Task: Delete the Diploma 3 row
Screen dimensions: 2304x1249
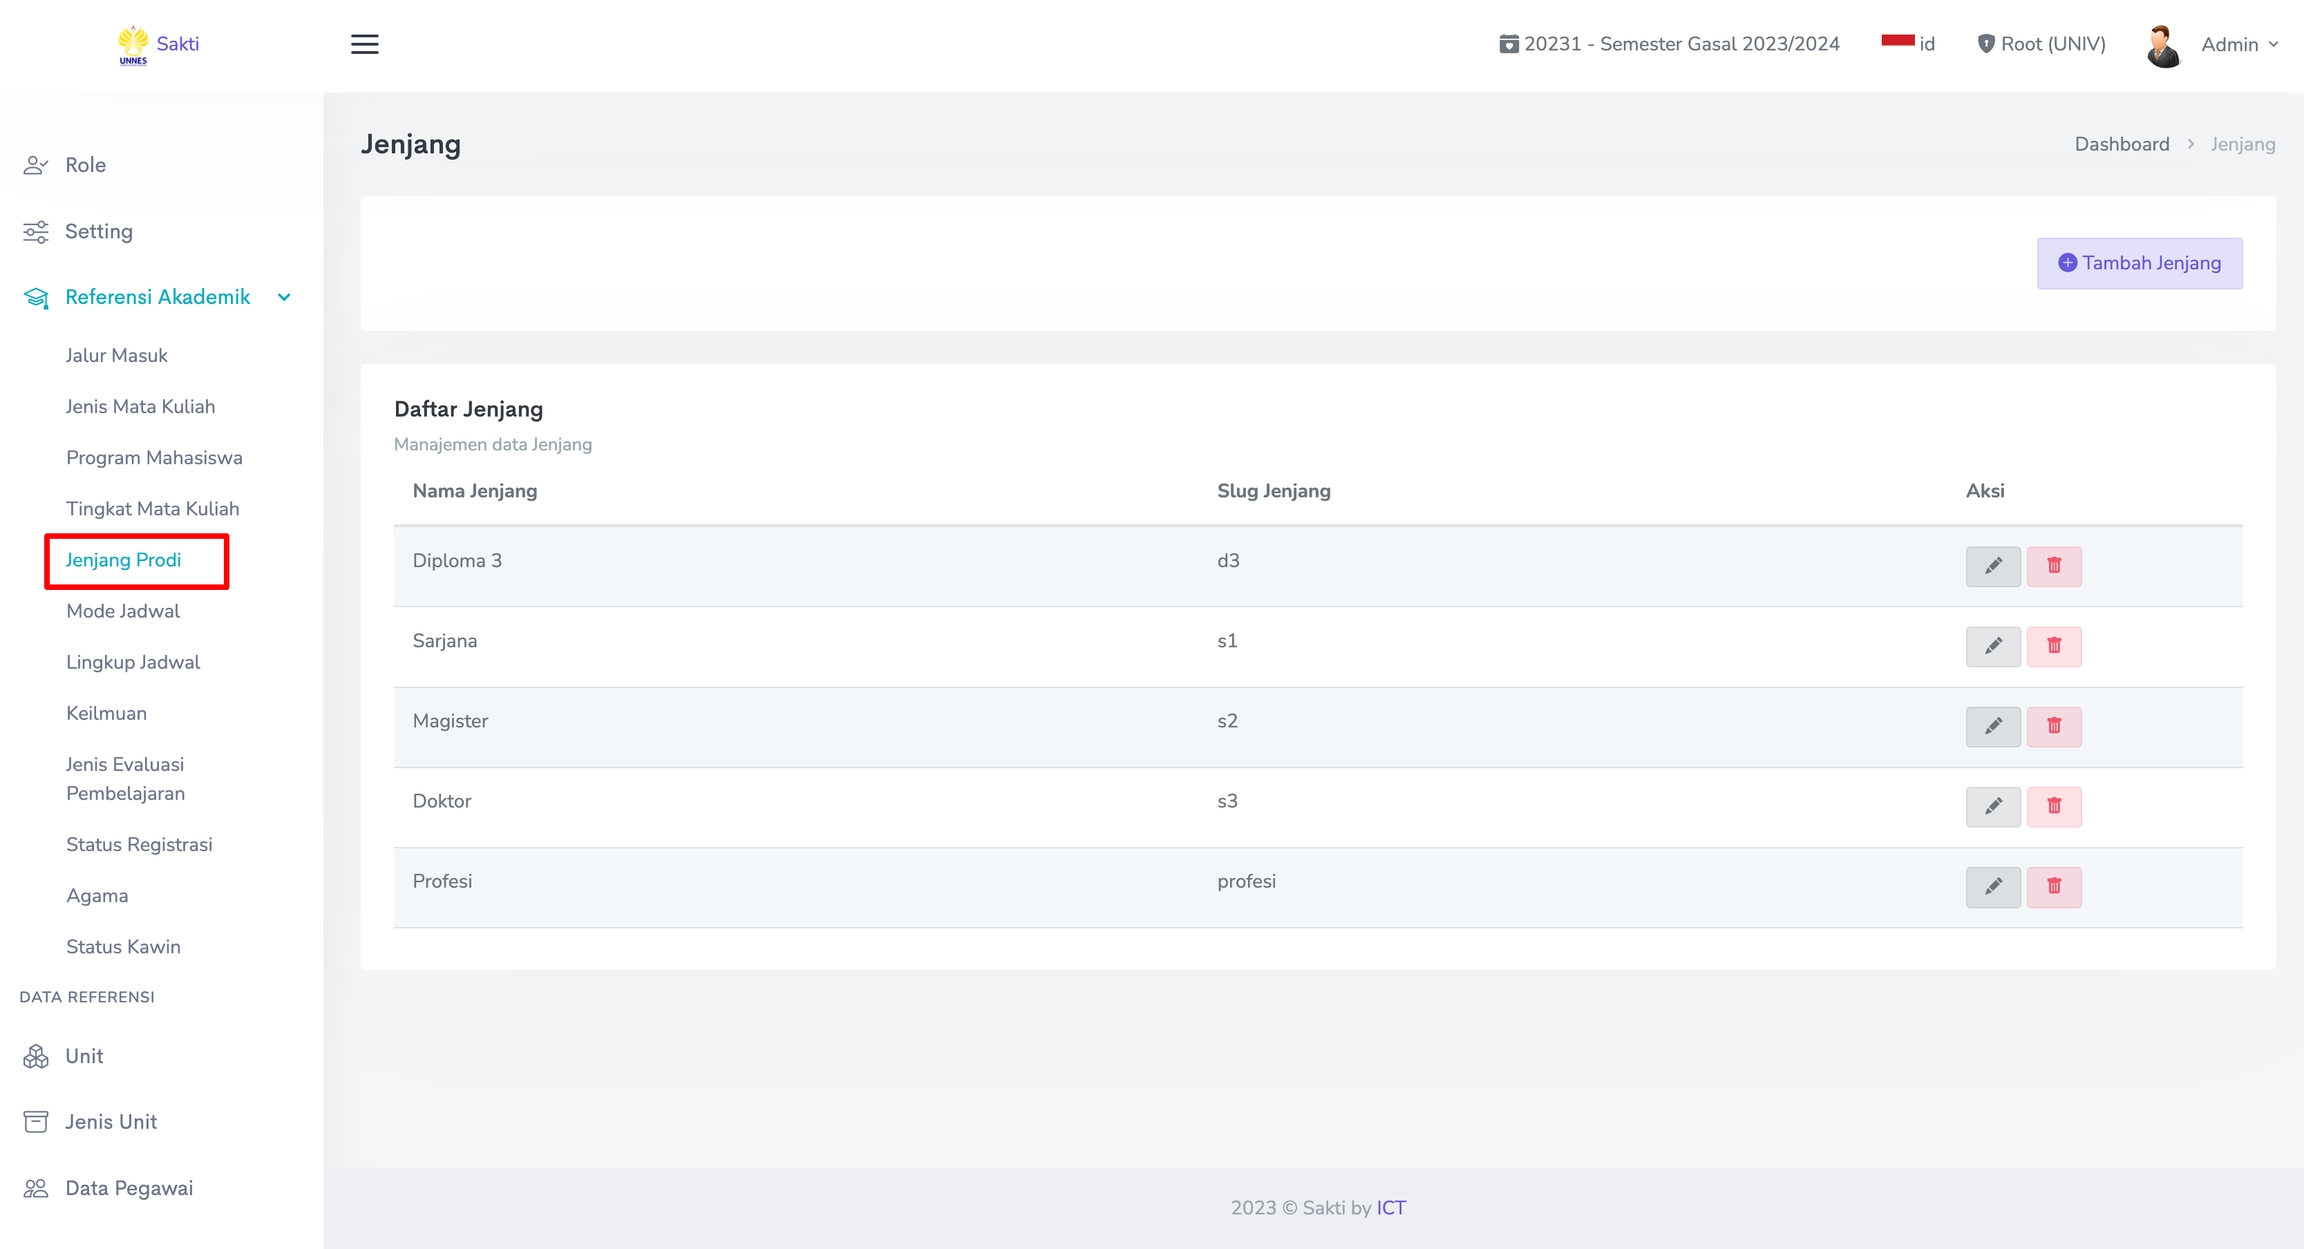Action: (2053, 566)
